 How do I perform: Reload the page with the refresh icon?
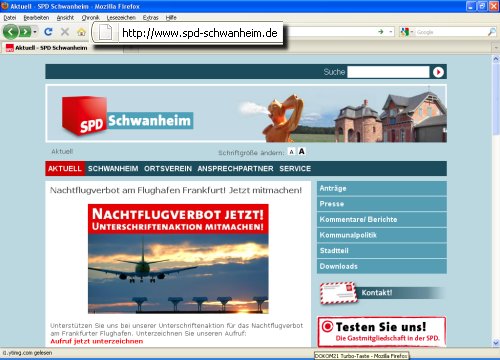coord(48,32)
